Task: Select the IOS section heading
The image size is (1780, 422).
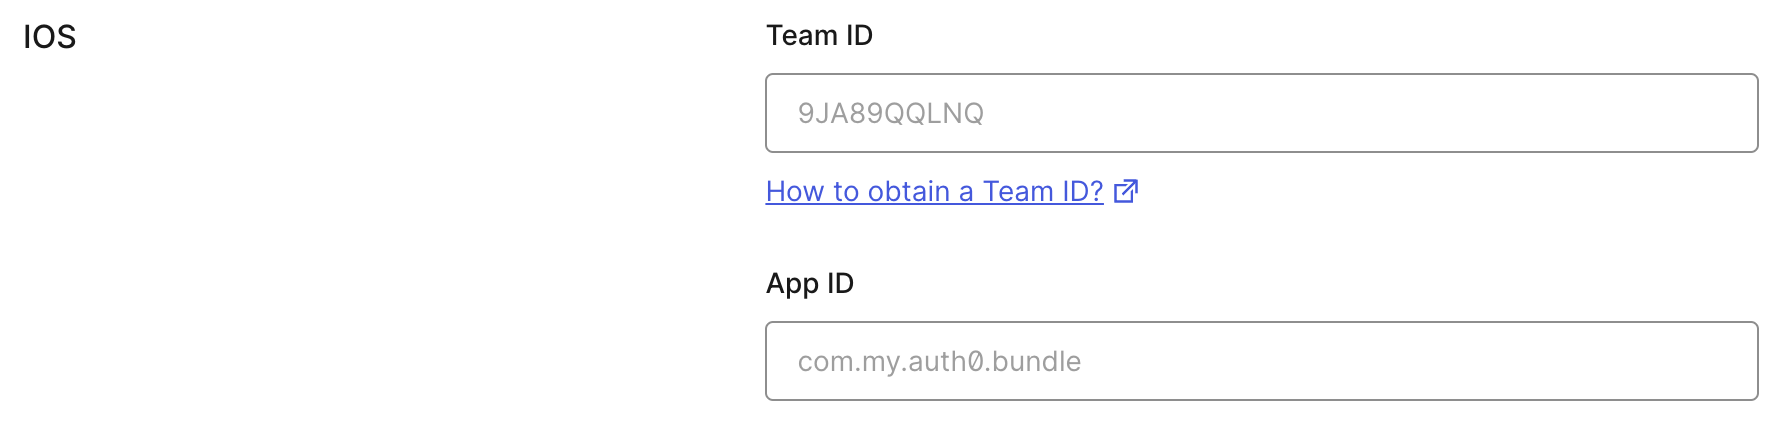Action: click(x=50, y=37)
